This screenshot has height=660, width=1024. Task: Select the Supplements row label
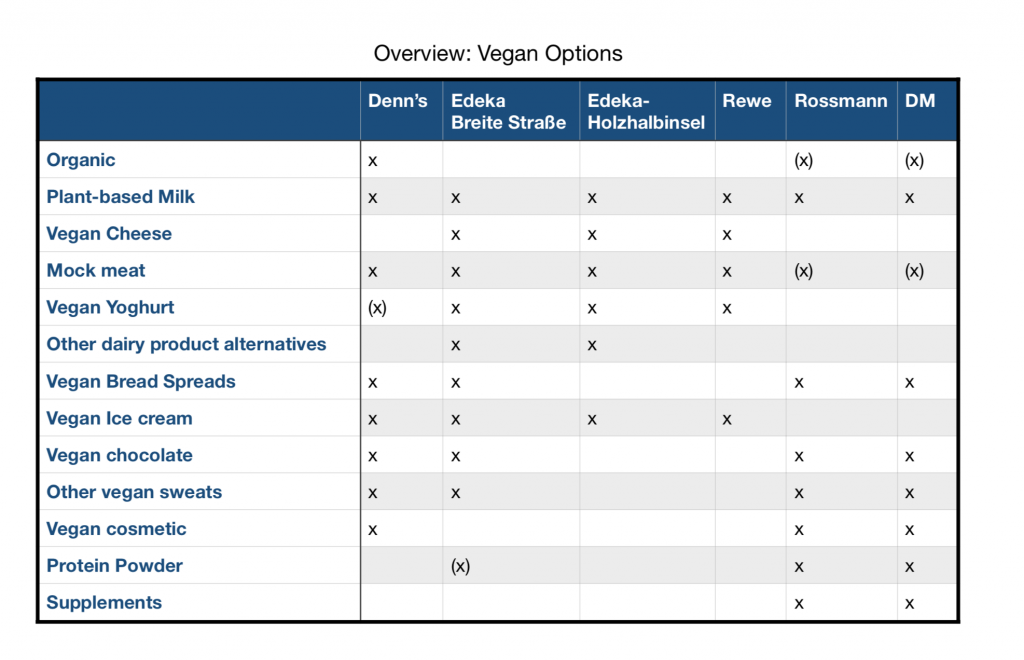pos(104,603)
